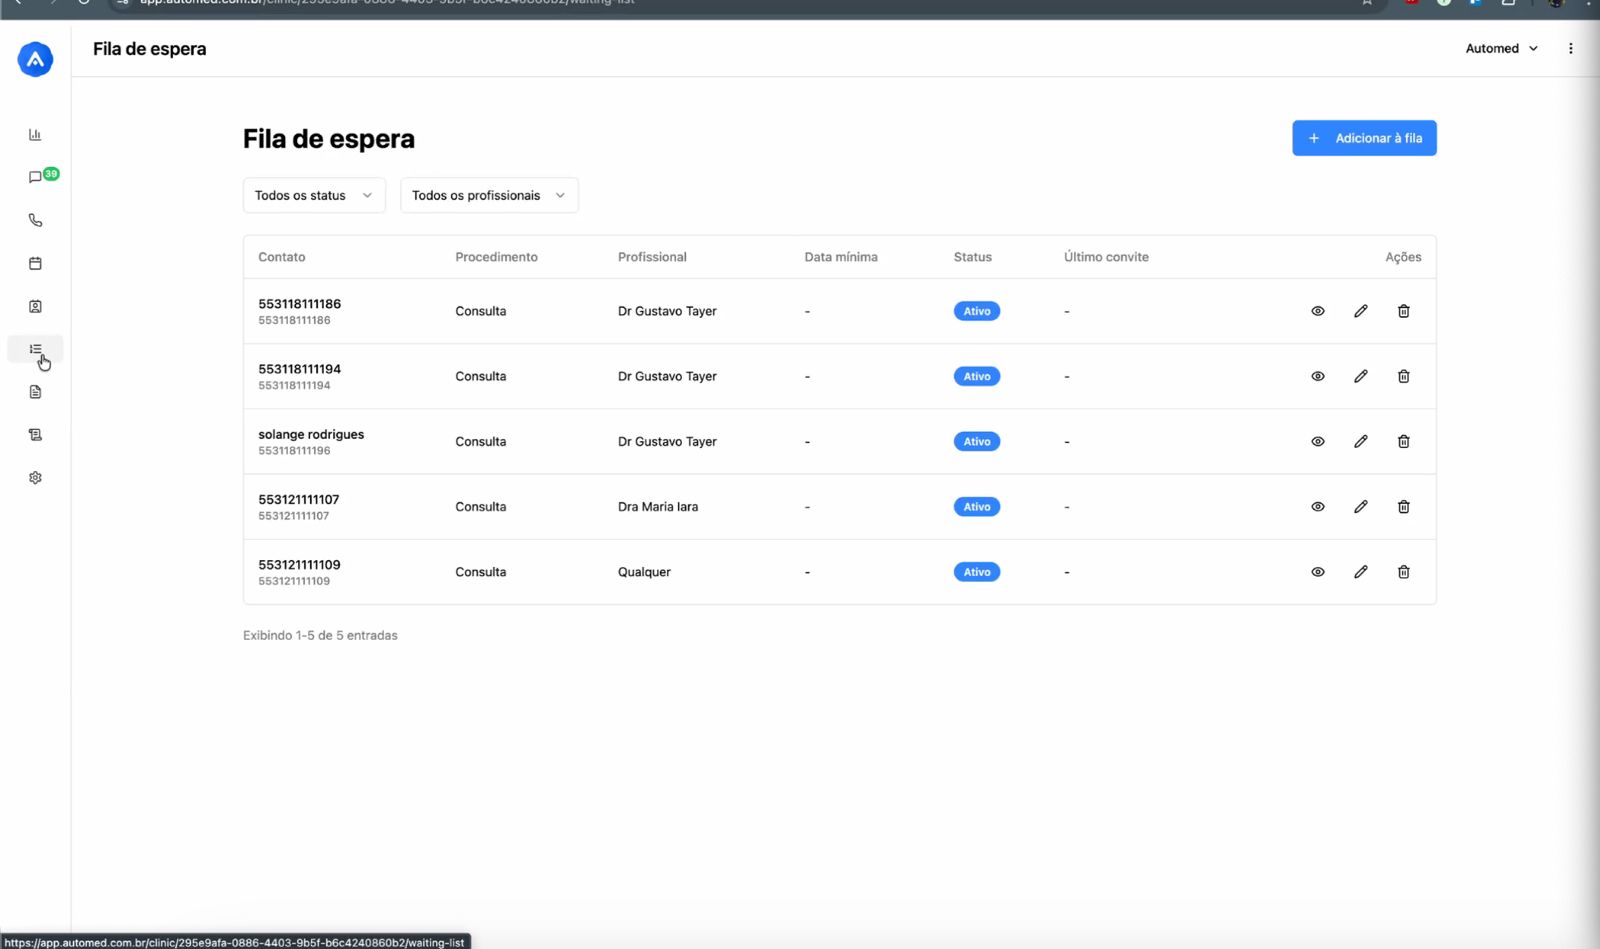Open the phone calls sidebar icon
The width and height of the screenshot is (1600, 949).
(x=35, y=220)
